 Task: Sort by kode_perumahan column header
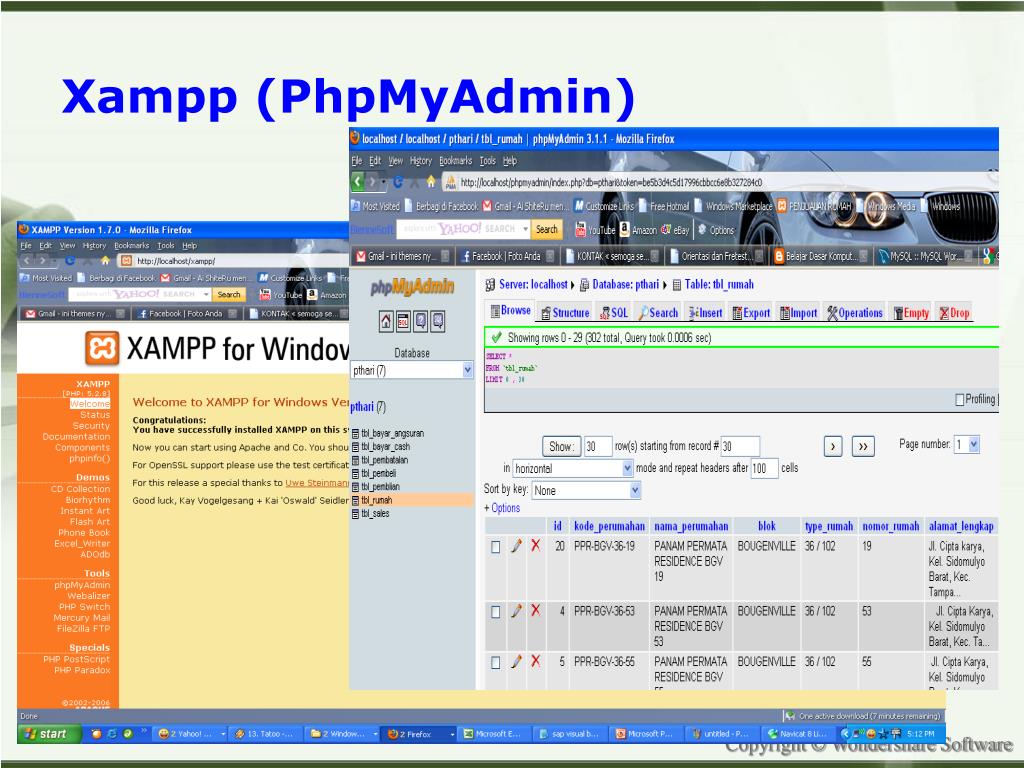click(x=609, y=526)
